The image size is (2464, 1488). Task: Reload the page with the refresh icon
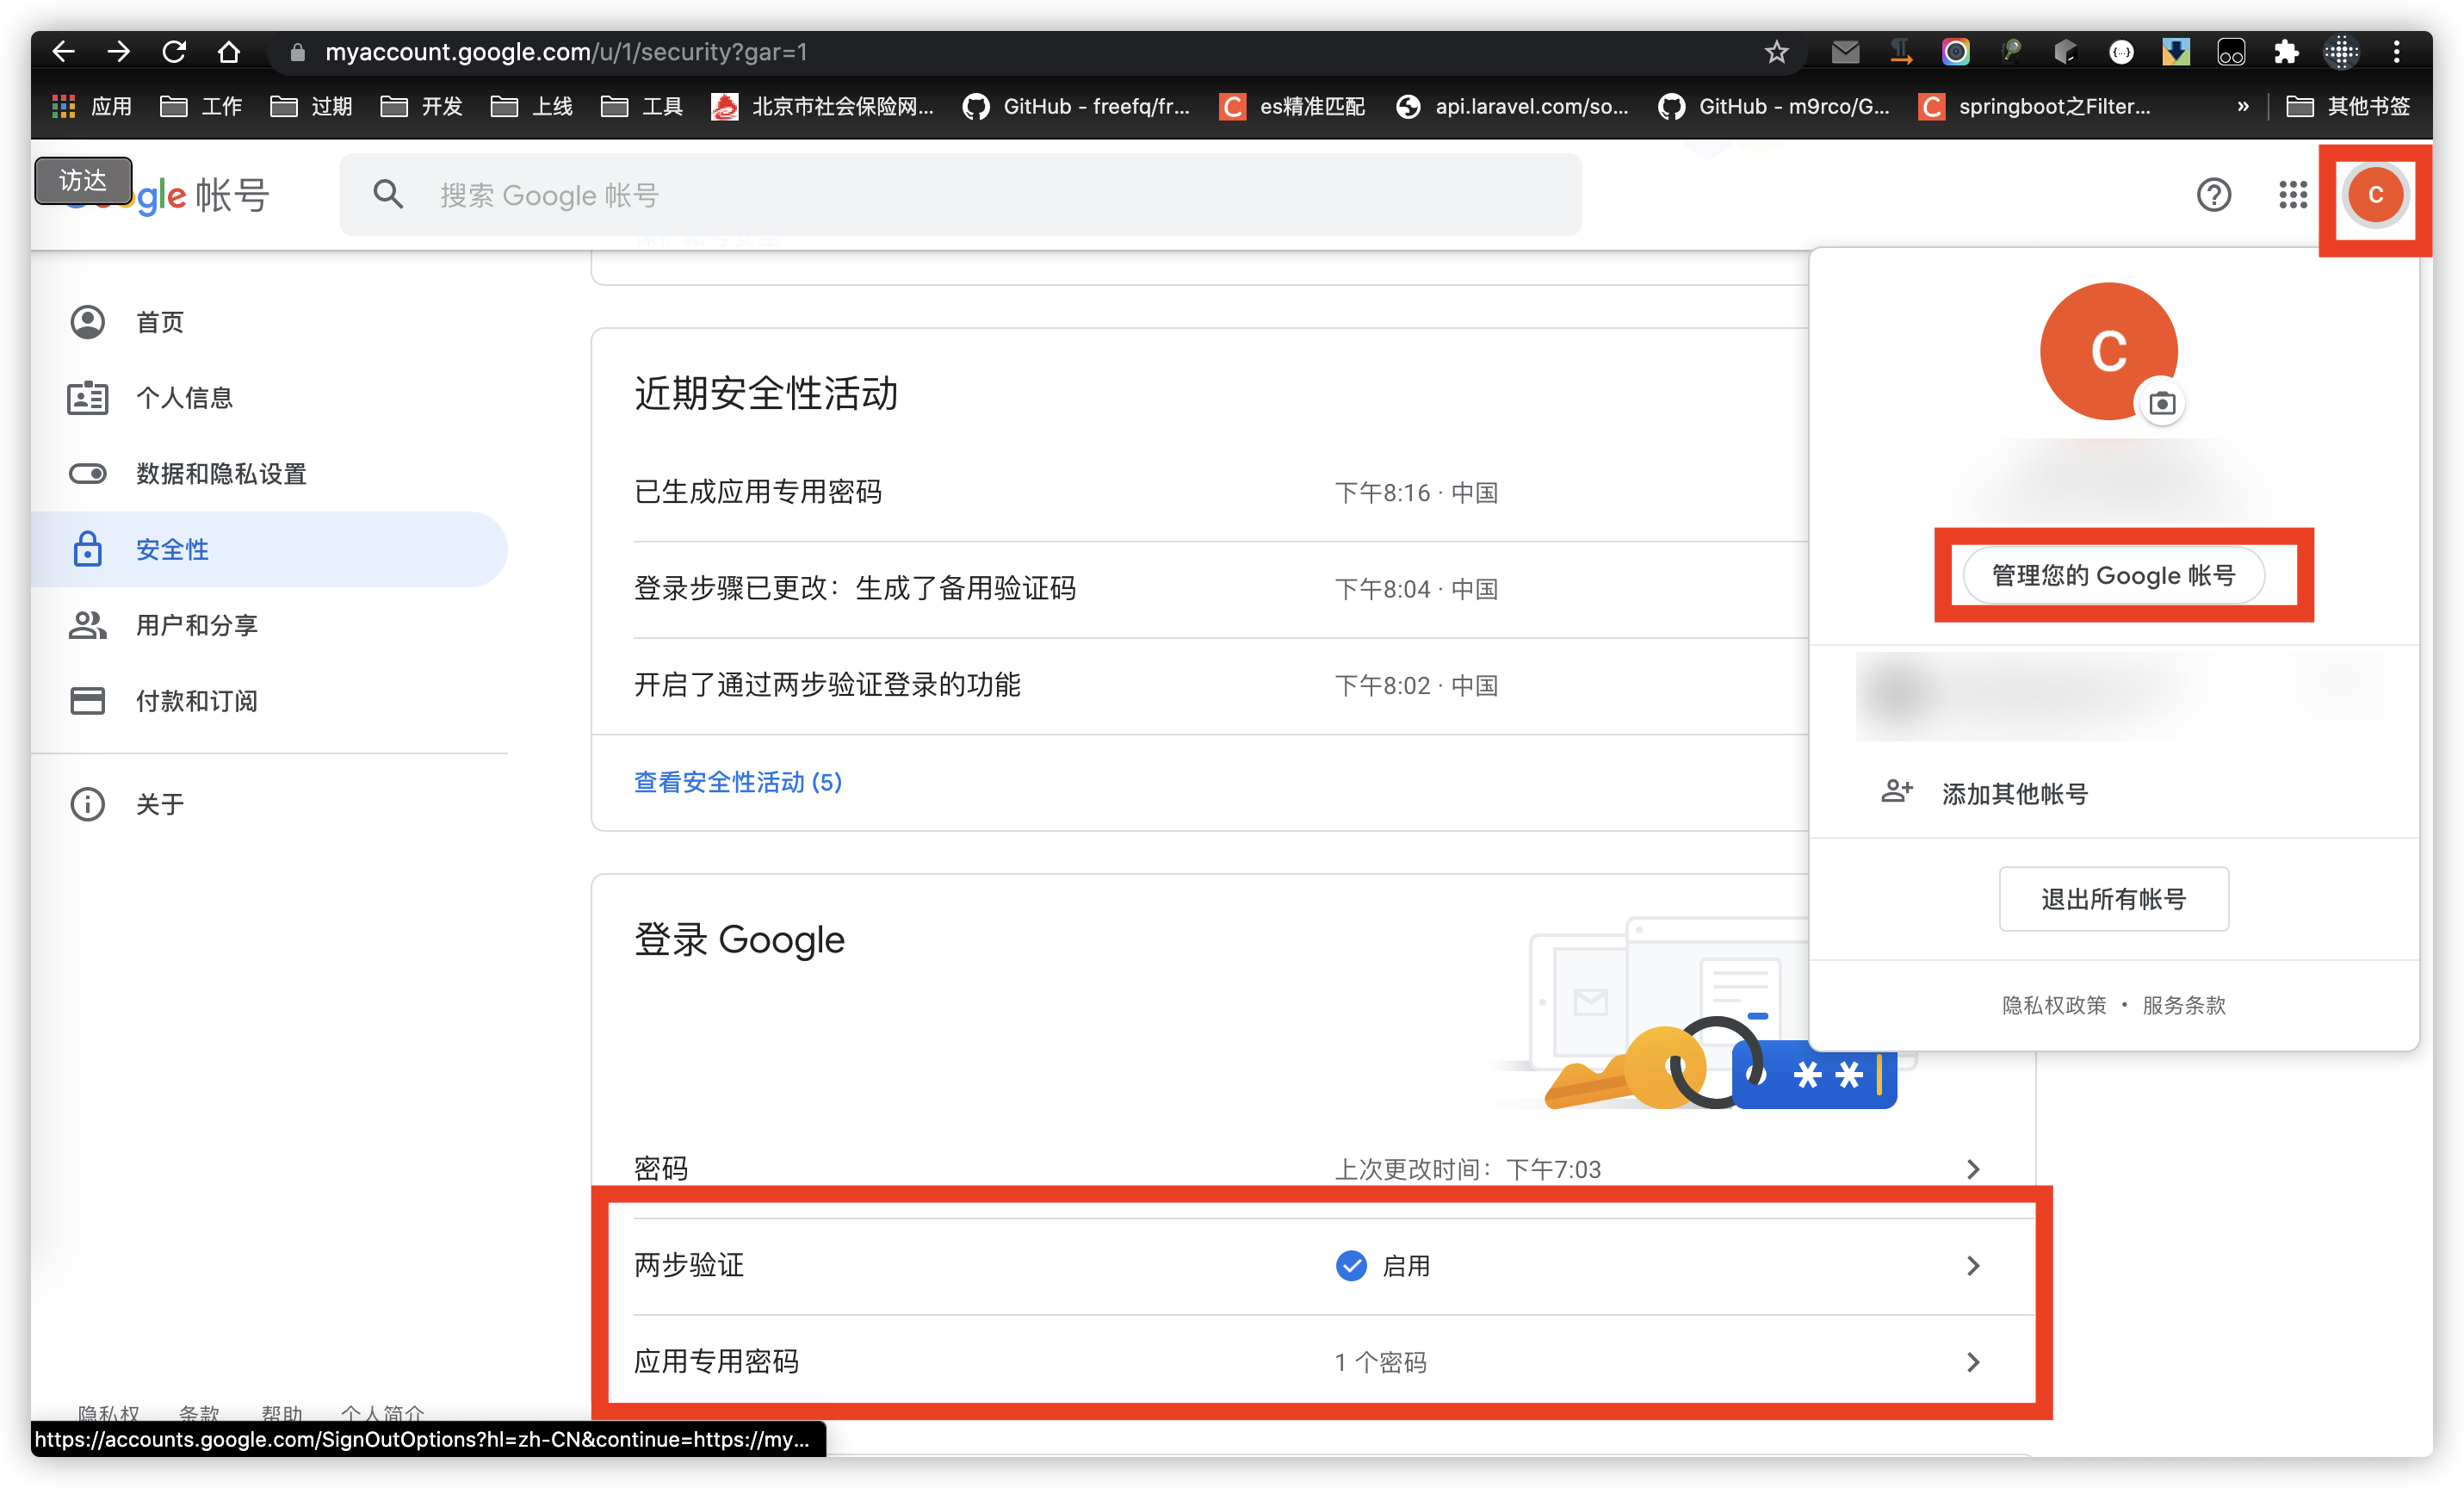174,52
